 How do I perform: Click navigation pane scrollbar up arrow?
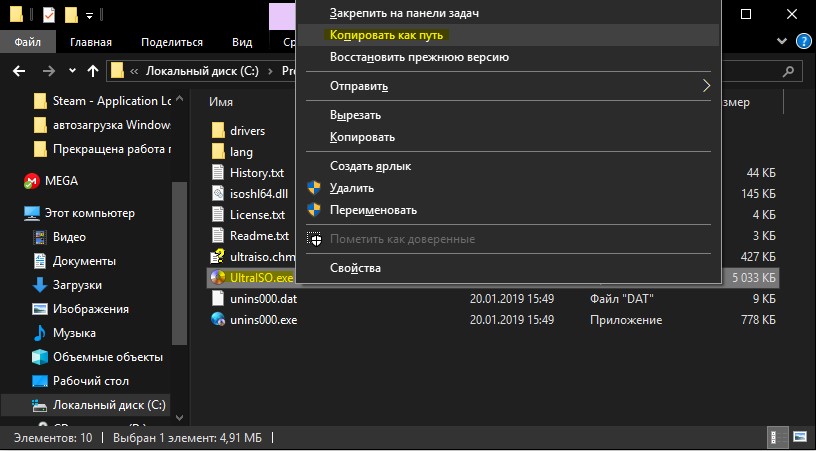tap(180, 98)
